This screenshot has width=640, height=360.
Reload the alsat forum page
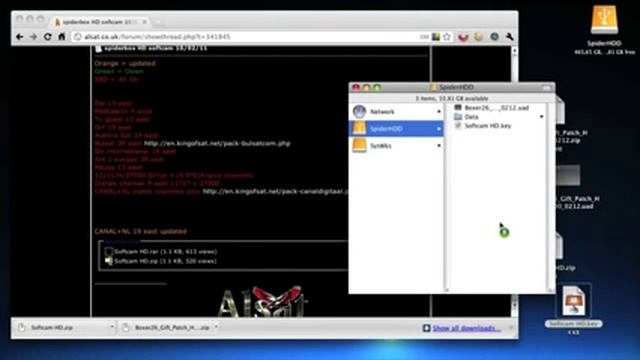(48, 37)
